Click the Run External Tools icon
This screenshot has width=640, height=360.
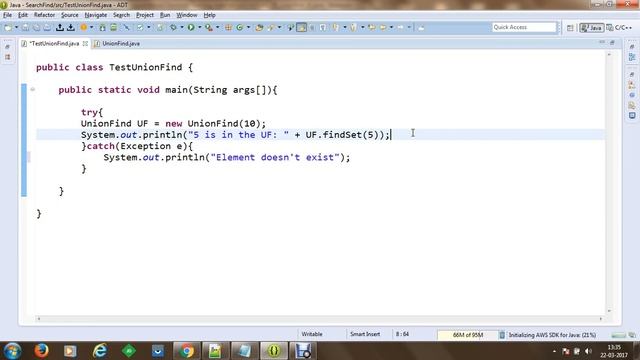209,27
